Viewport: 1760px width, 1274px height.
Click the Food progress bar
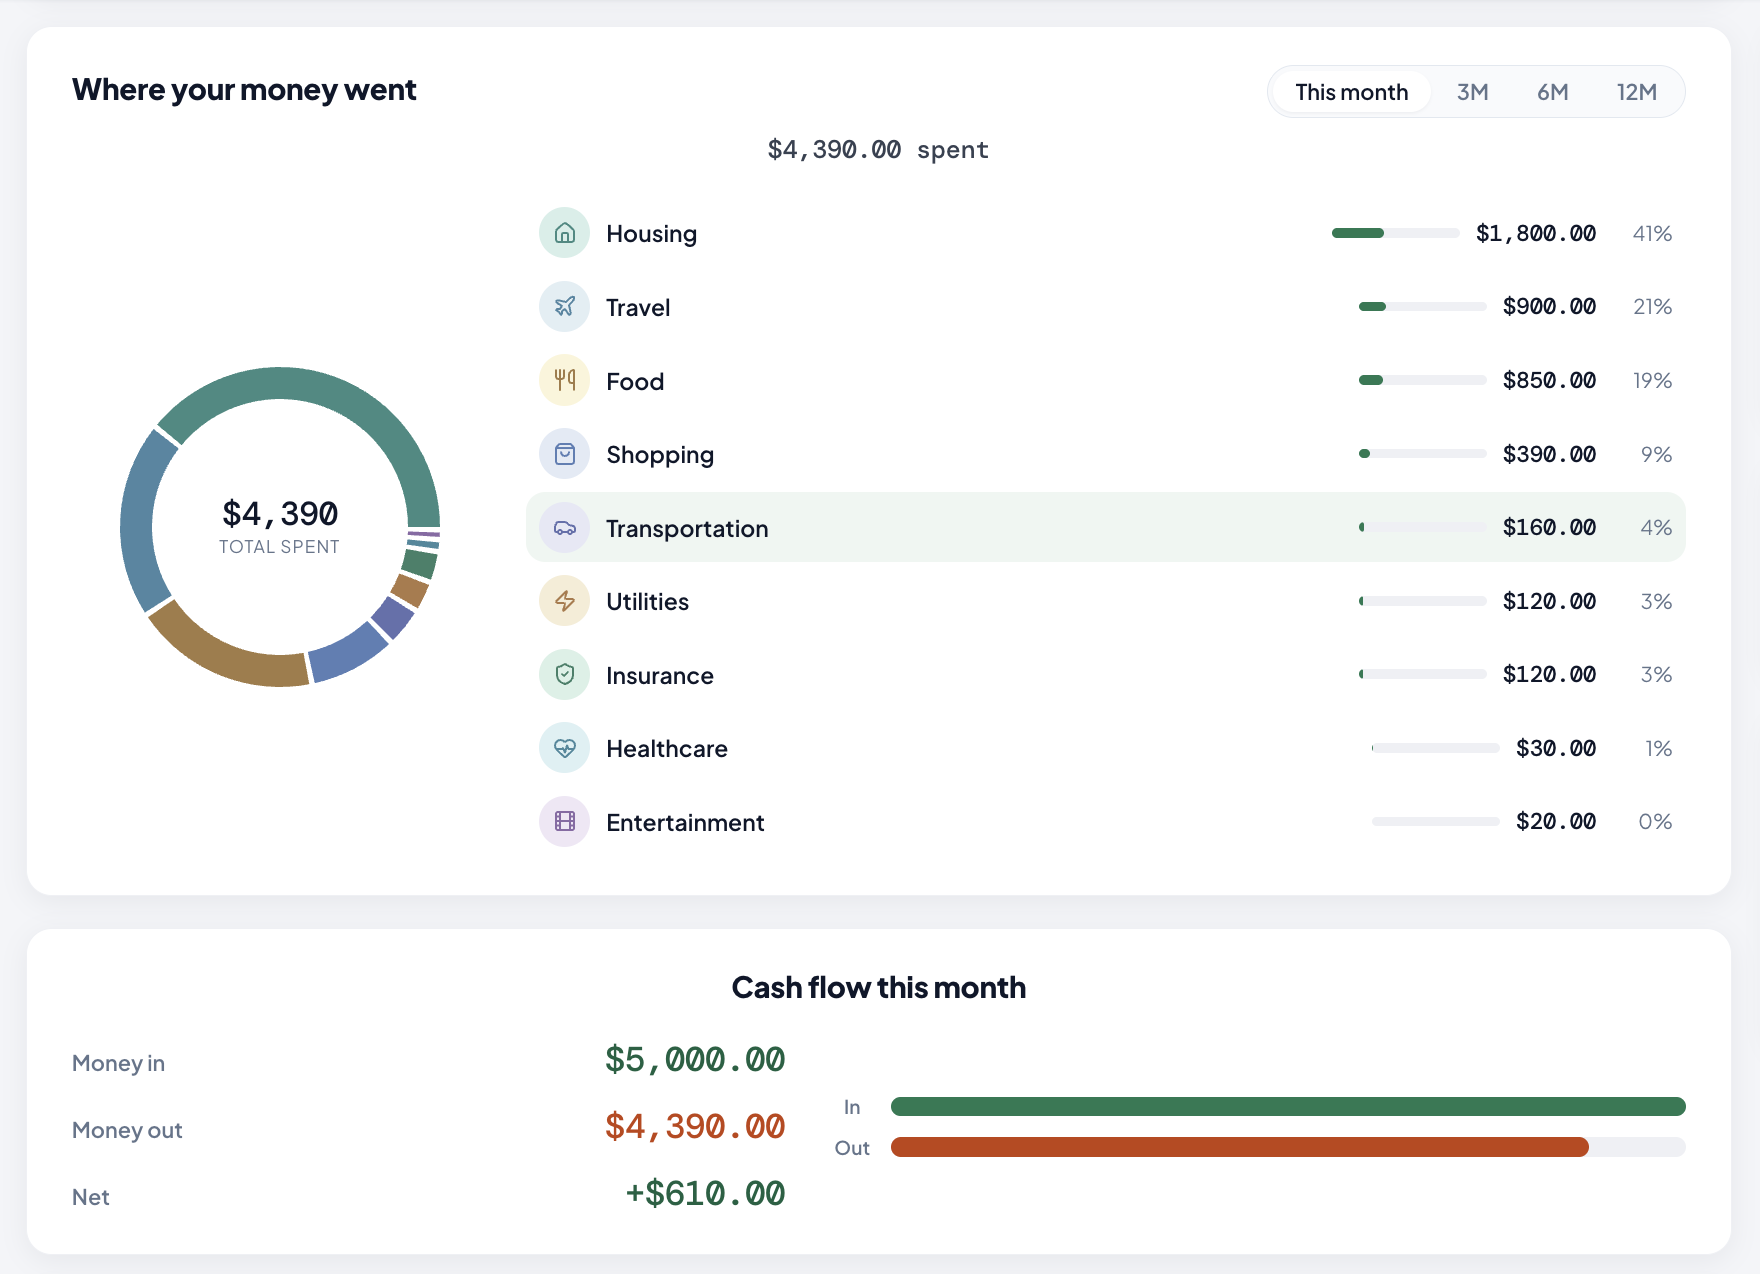tap(1422, 380)
